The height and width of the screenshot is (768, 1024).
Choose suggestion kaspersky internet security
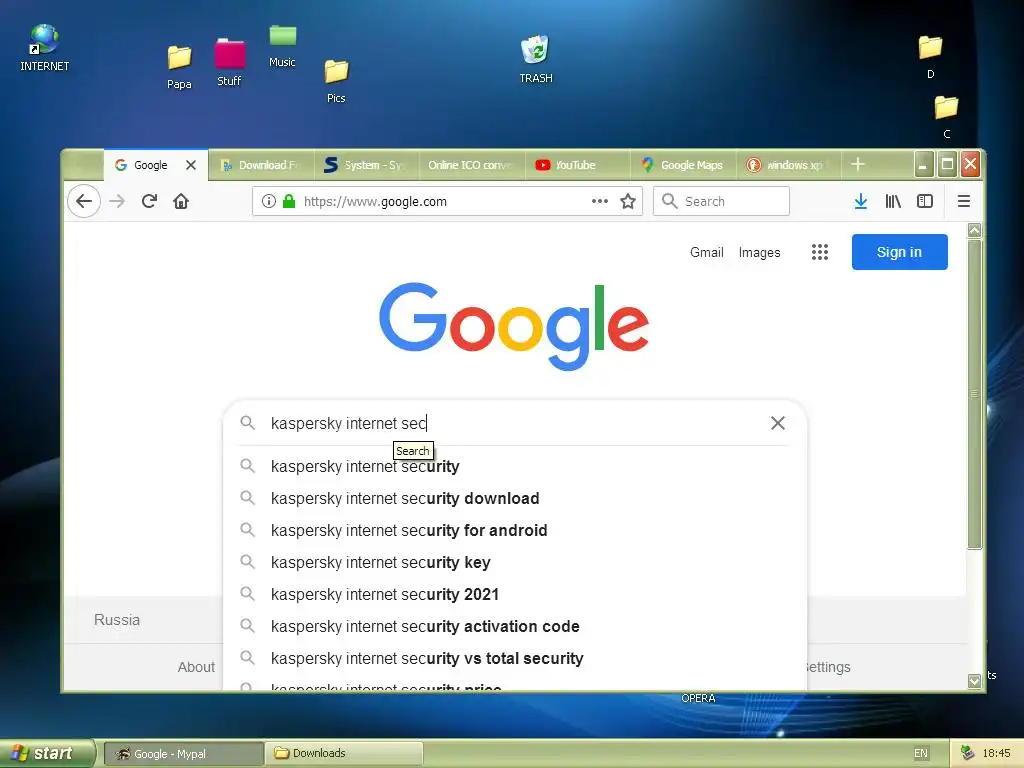click(x=515, y=466)
